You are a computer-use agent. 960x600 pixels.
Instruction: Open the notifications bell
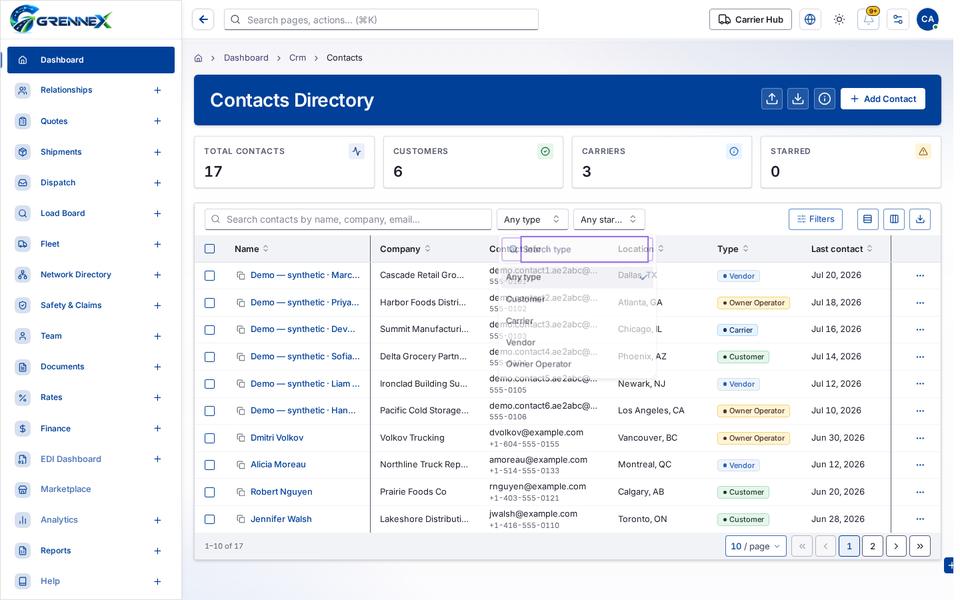[x=868, y=20]
